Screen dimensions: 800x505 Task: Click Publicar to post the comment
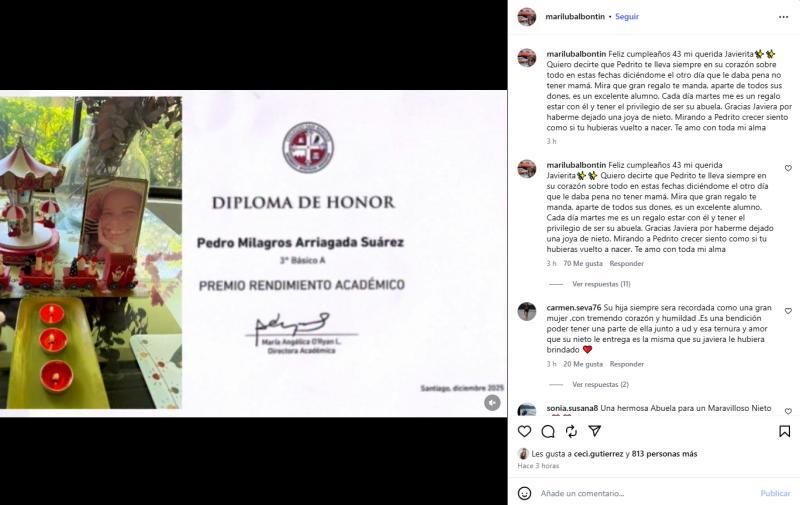(776, 493)
